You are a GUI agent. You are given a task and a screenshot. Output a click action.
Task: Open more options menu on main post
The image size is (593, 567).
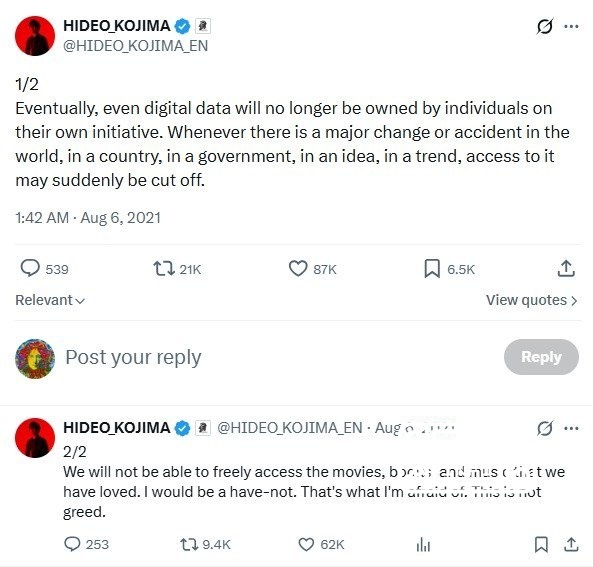[571, 26]
